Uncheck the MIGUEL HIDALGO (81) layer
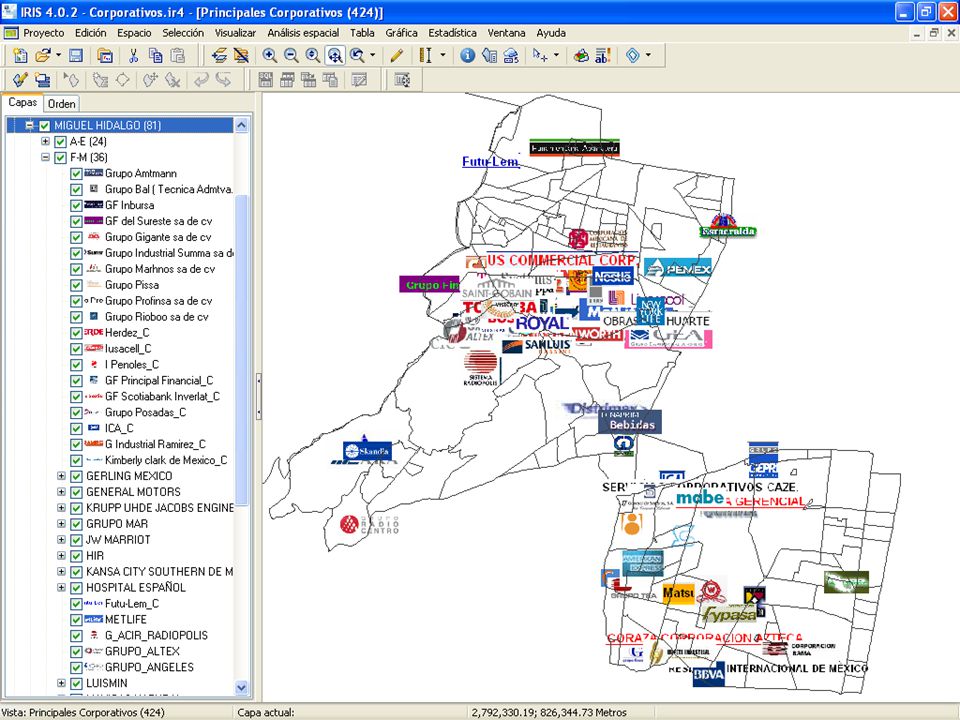The height and width of the screenshot is (720, 960). pos(44,126)
